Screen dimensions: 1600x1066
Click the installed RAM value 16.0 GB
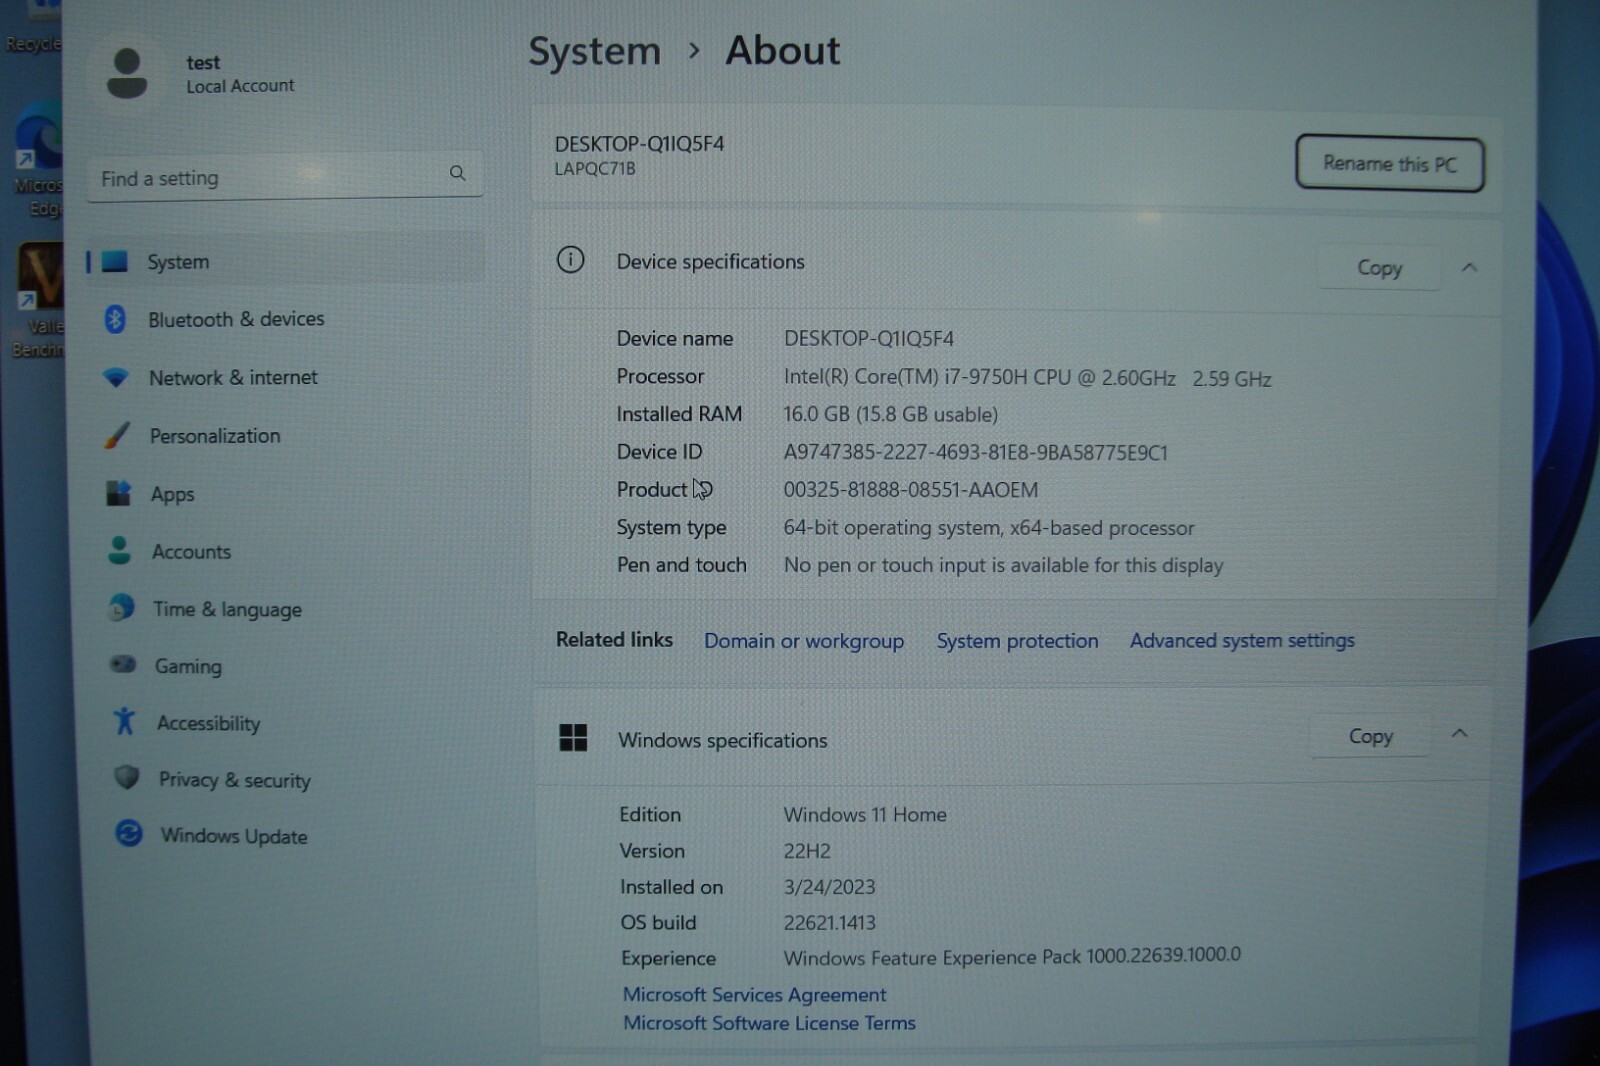pyautogui.click(x=890, y=414)
